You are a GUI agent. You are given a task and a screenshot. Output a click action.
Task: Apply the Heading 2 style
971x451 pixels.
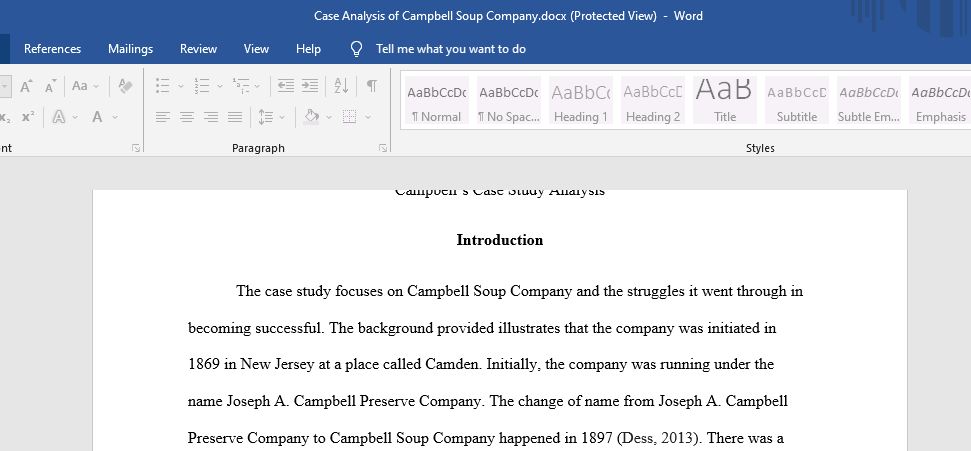[x=653, y=100]
